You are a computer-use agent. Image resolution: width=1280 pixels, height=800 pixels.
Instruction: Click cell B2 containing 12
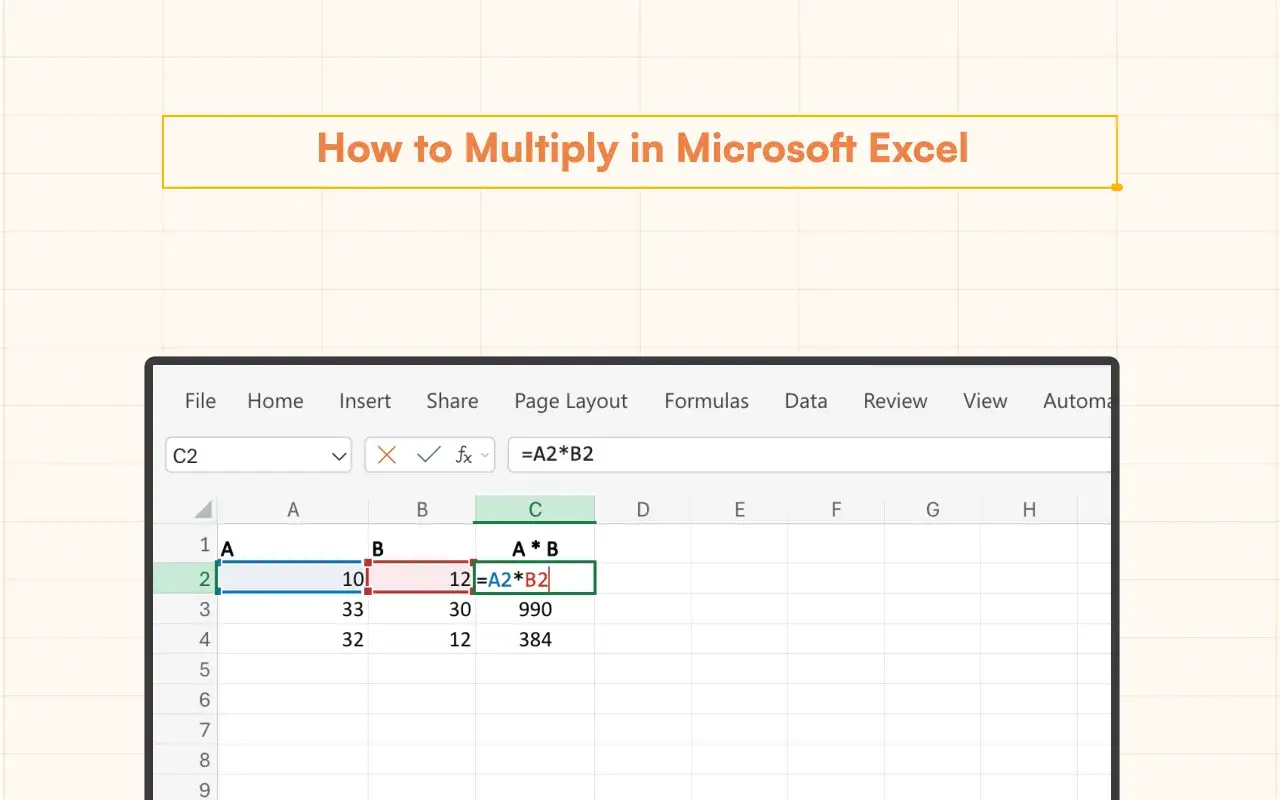422,578
